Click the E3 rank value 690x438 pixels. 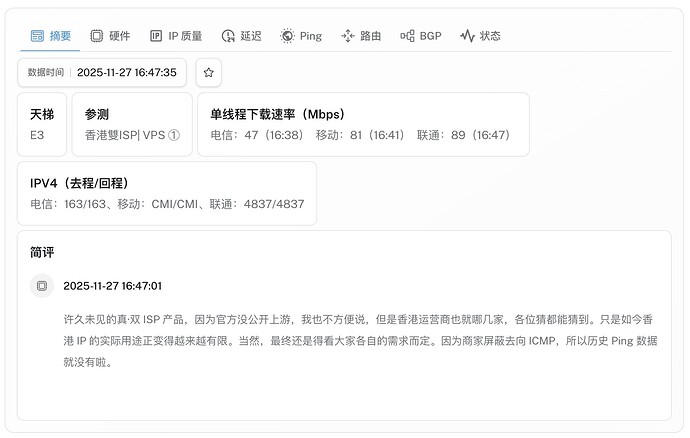tap(37, 135)
